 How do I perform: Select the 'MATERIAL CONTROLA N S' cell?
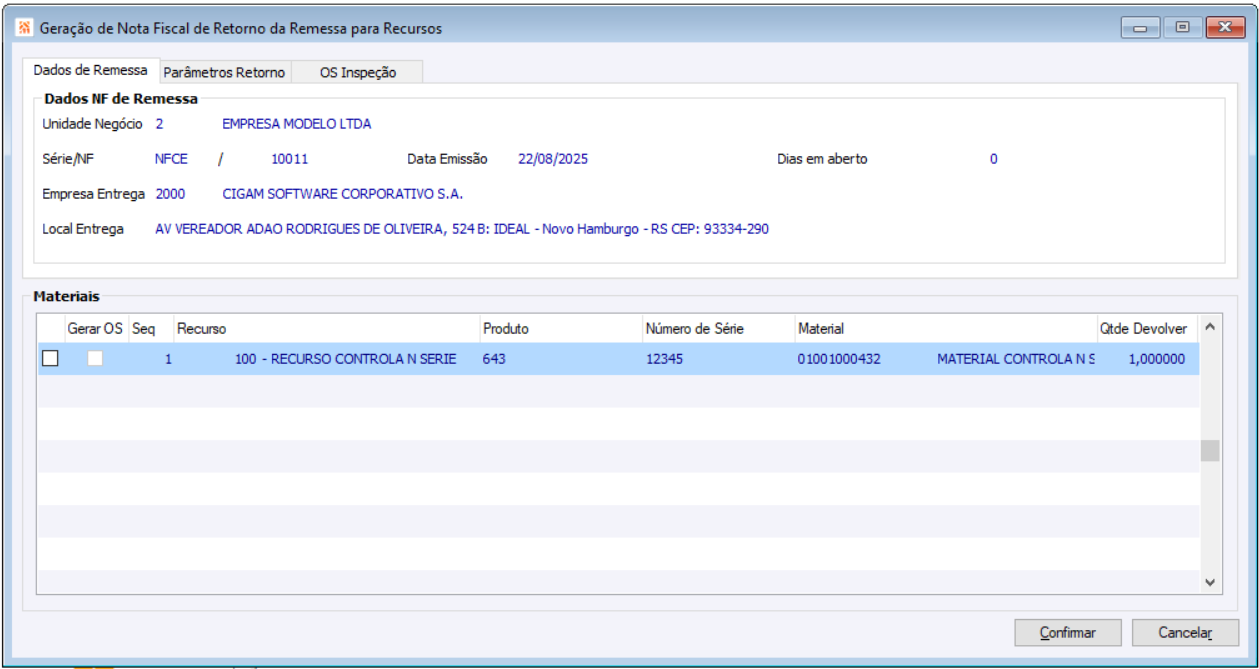click(1016, 359)
